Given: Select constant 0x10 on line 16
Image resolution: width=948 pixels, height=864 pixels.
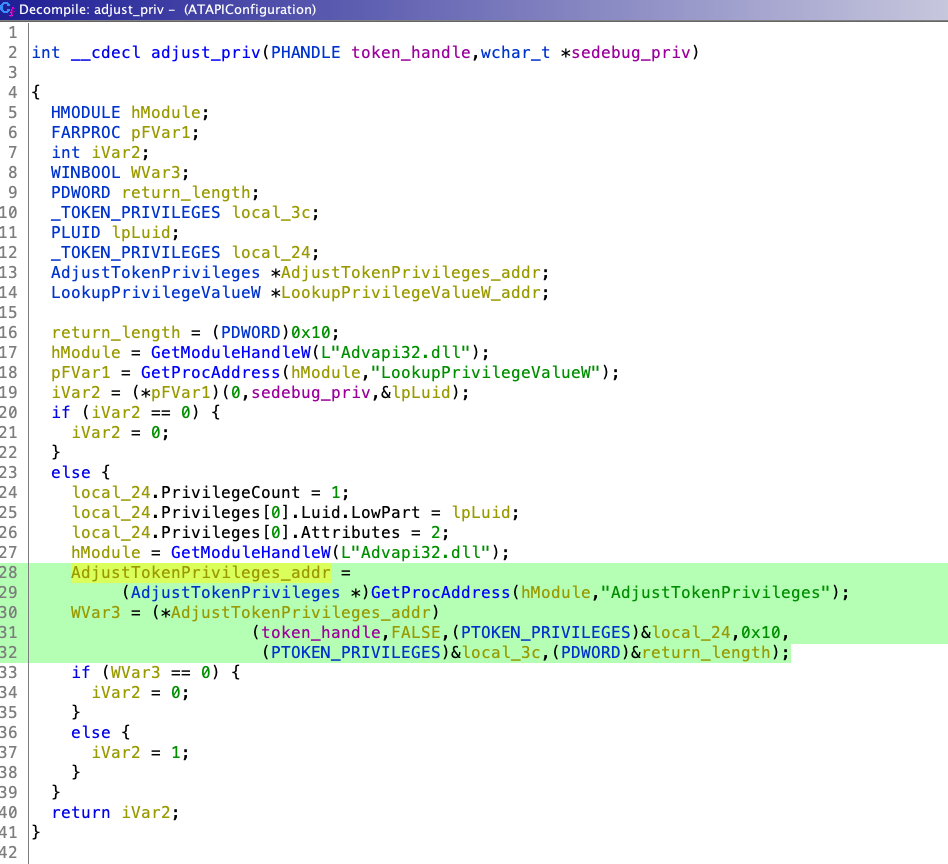Looking at the screenshot, I should (x=310, y=333).
